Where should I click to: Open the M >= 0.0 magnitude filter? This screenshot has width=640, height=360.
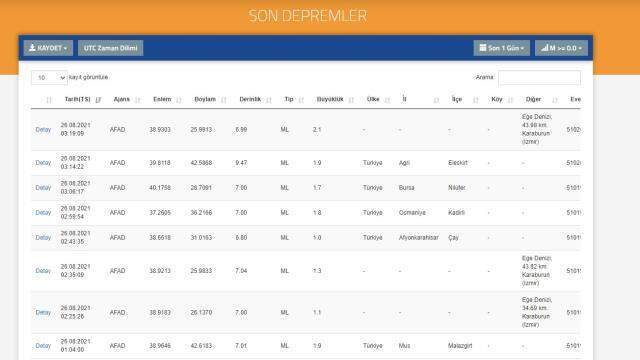(x=561, y=48)
